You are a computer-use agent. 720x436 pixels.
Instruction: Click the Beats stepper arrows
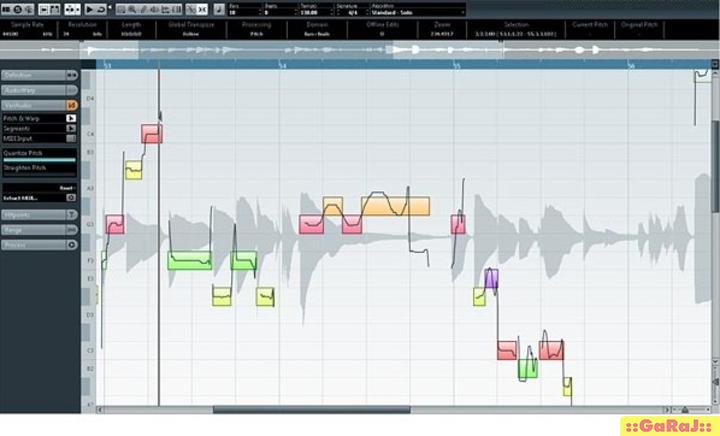296,12
